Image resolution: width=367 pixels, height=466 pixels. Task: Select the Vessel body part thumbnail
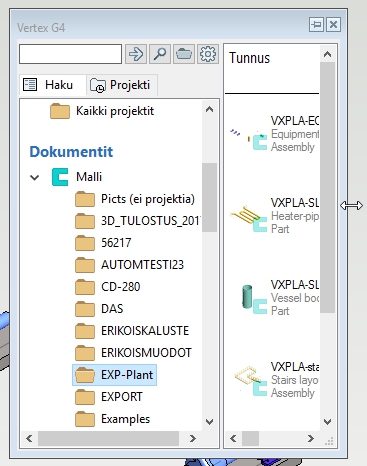pyautogui.click(x=253, y=299)
